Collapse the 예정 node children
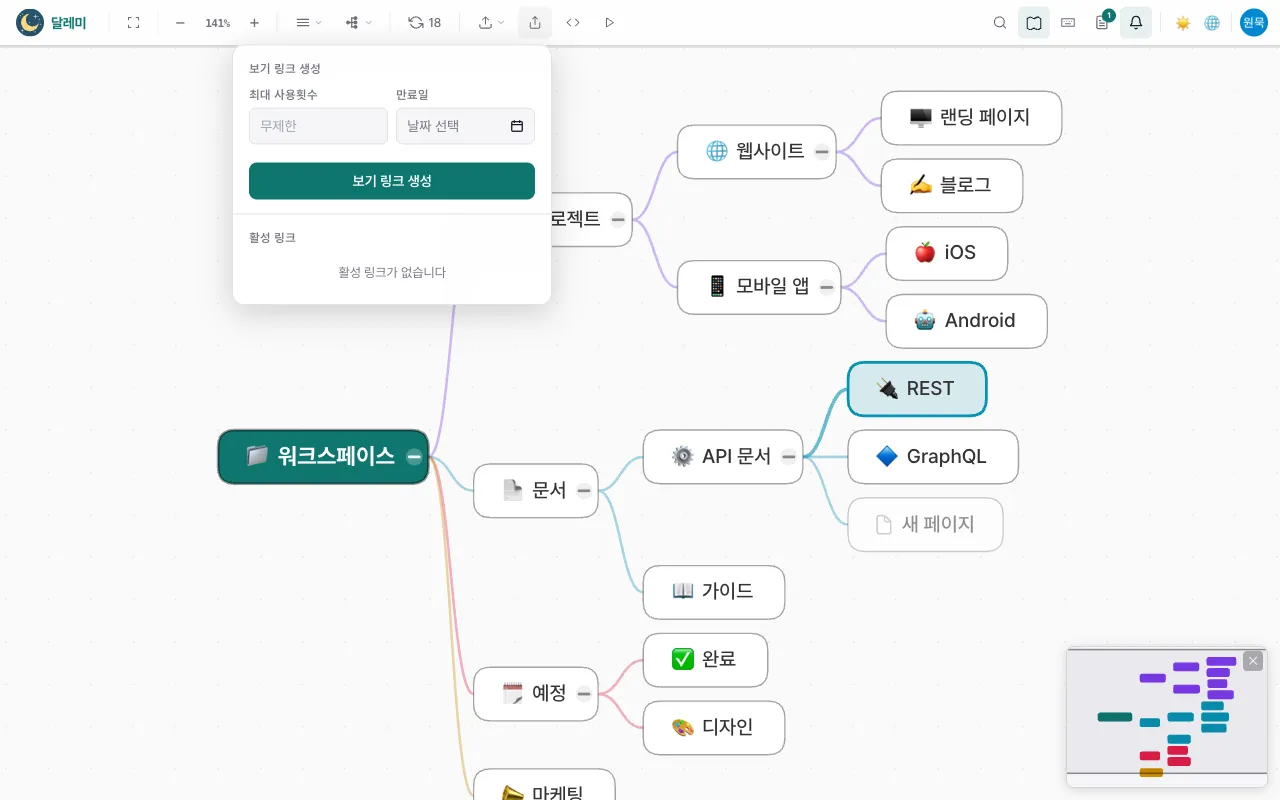 584,694
